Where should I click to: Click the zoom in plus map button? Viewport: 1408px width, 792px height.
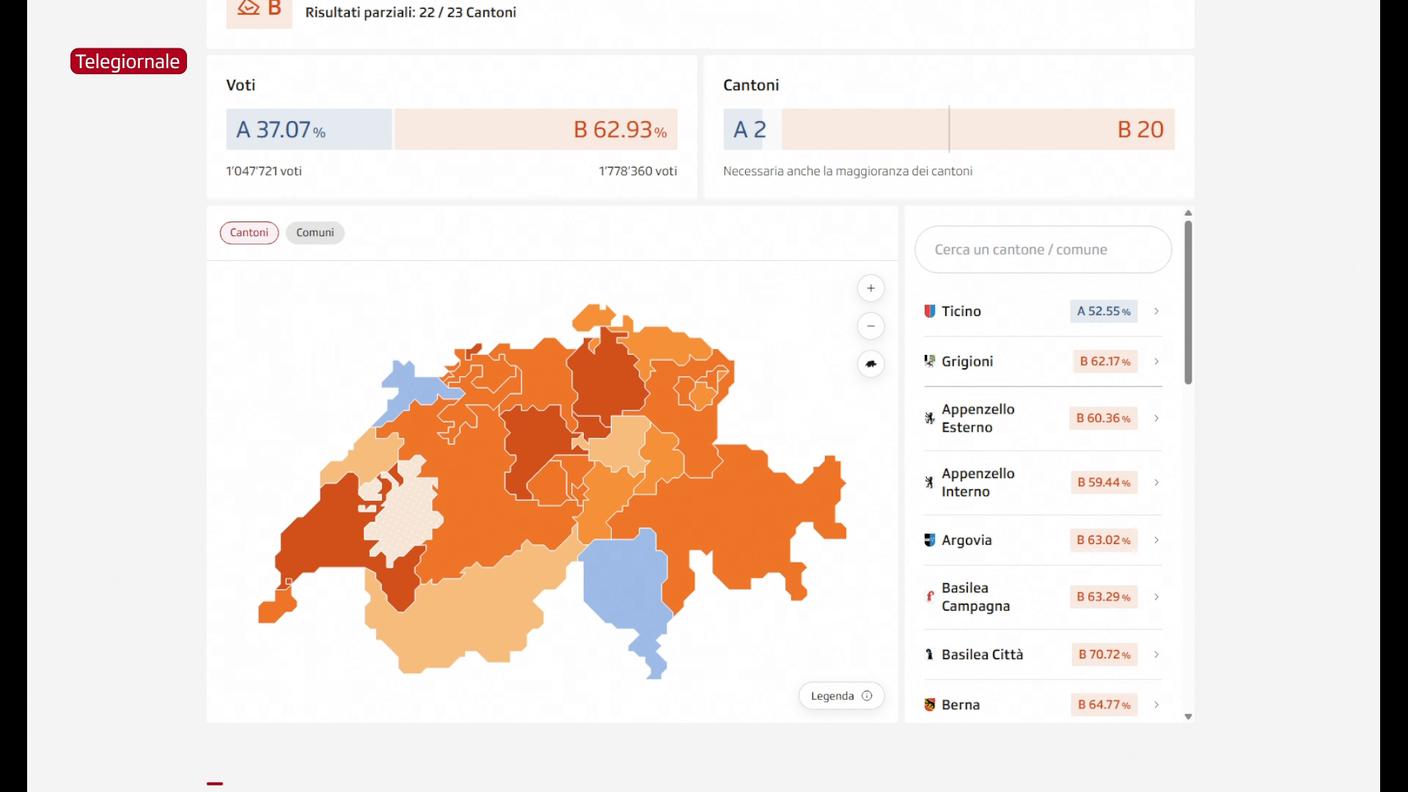870,288
